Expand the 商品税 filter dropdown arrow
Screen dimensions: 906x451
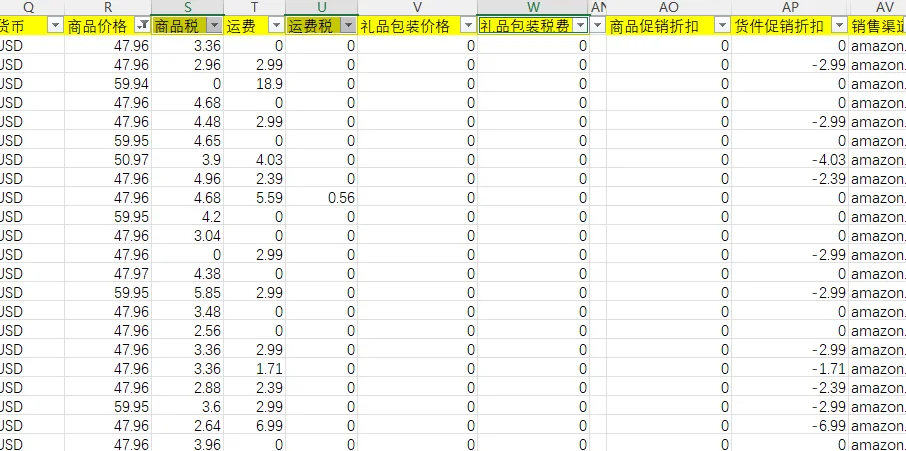(214, 26)
